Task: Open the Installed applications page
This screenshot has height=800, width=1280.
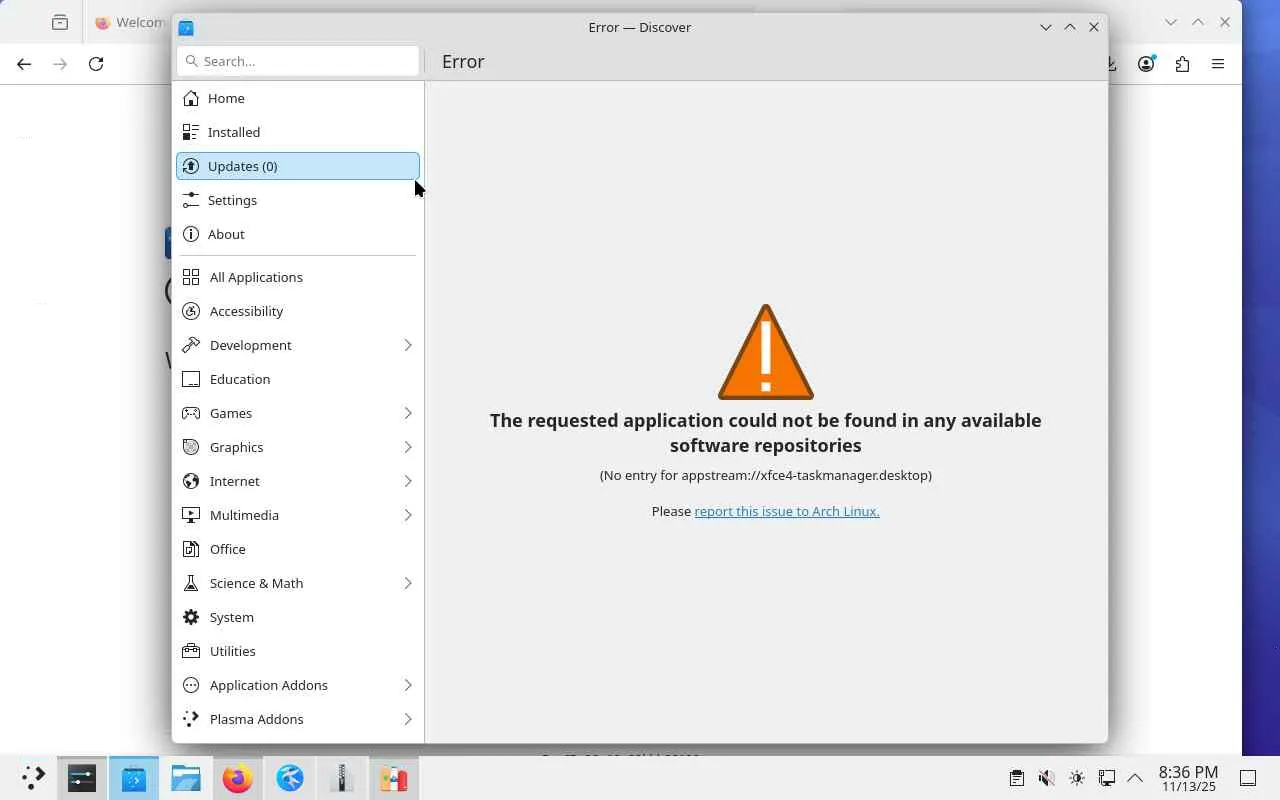Action: coord(298,132)
